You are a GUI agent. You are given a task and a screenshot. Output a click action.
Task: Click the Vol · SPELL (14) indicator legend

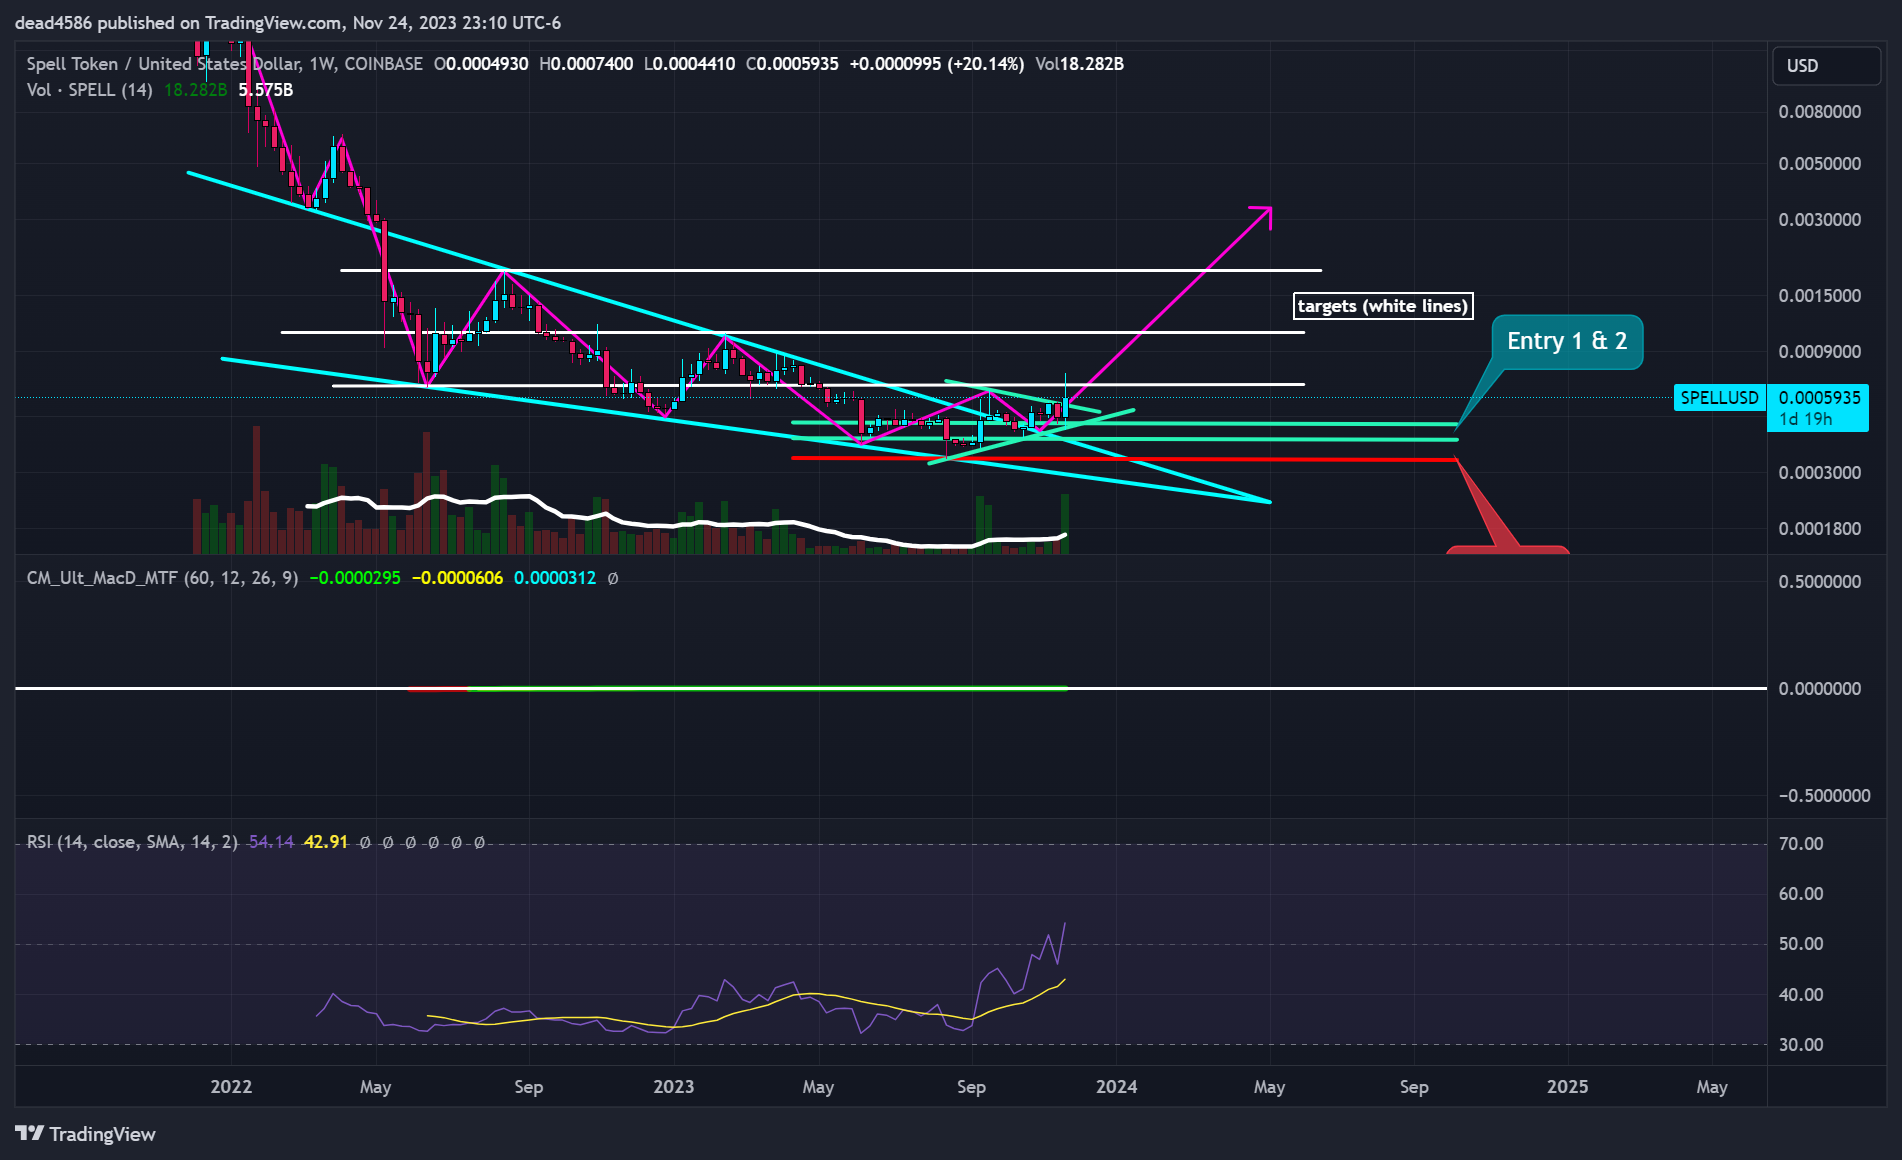click(90, 90)
